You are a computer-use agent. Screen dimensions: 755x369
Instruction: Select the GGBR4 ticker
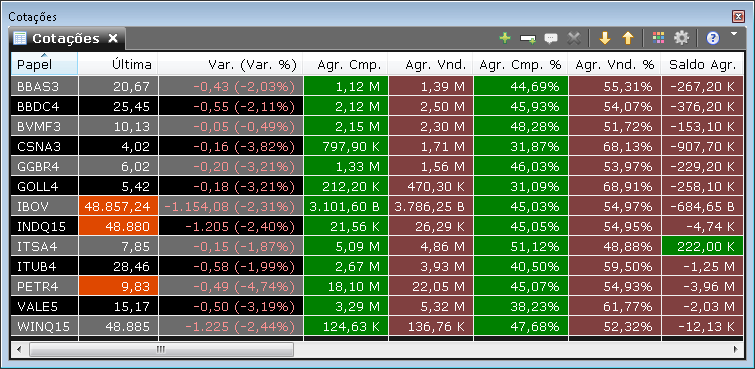click(38, 167)
